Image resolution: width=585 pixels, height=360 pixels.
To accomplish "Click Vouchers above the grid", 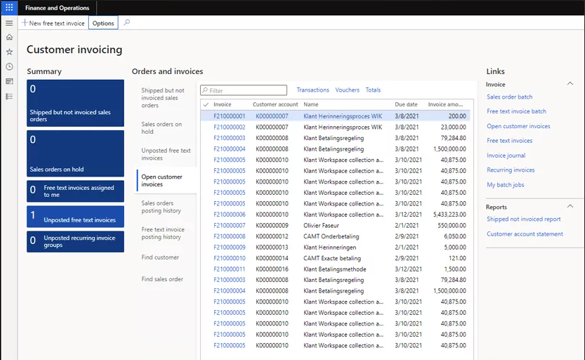I will click(x=347, y=90).
